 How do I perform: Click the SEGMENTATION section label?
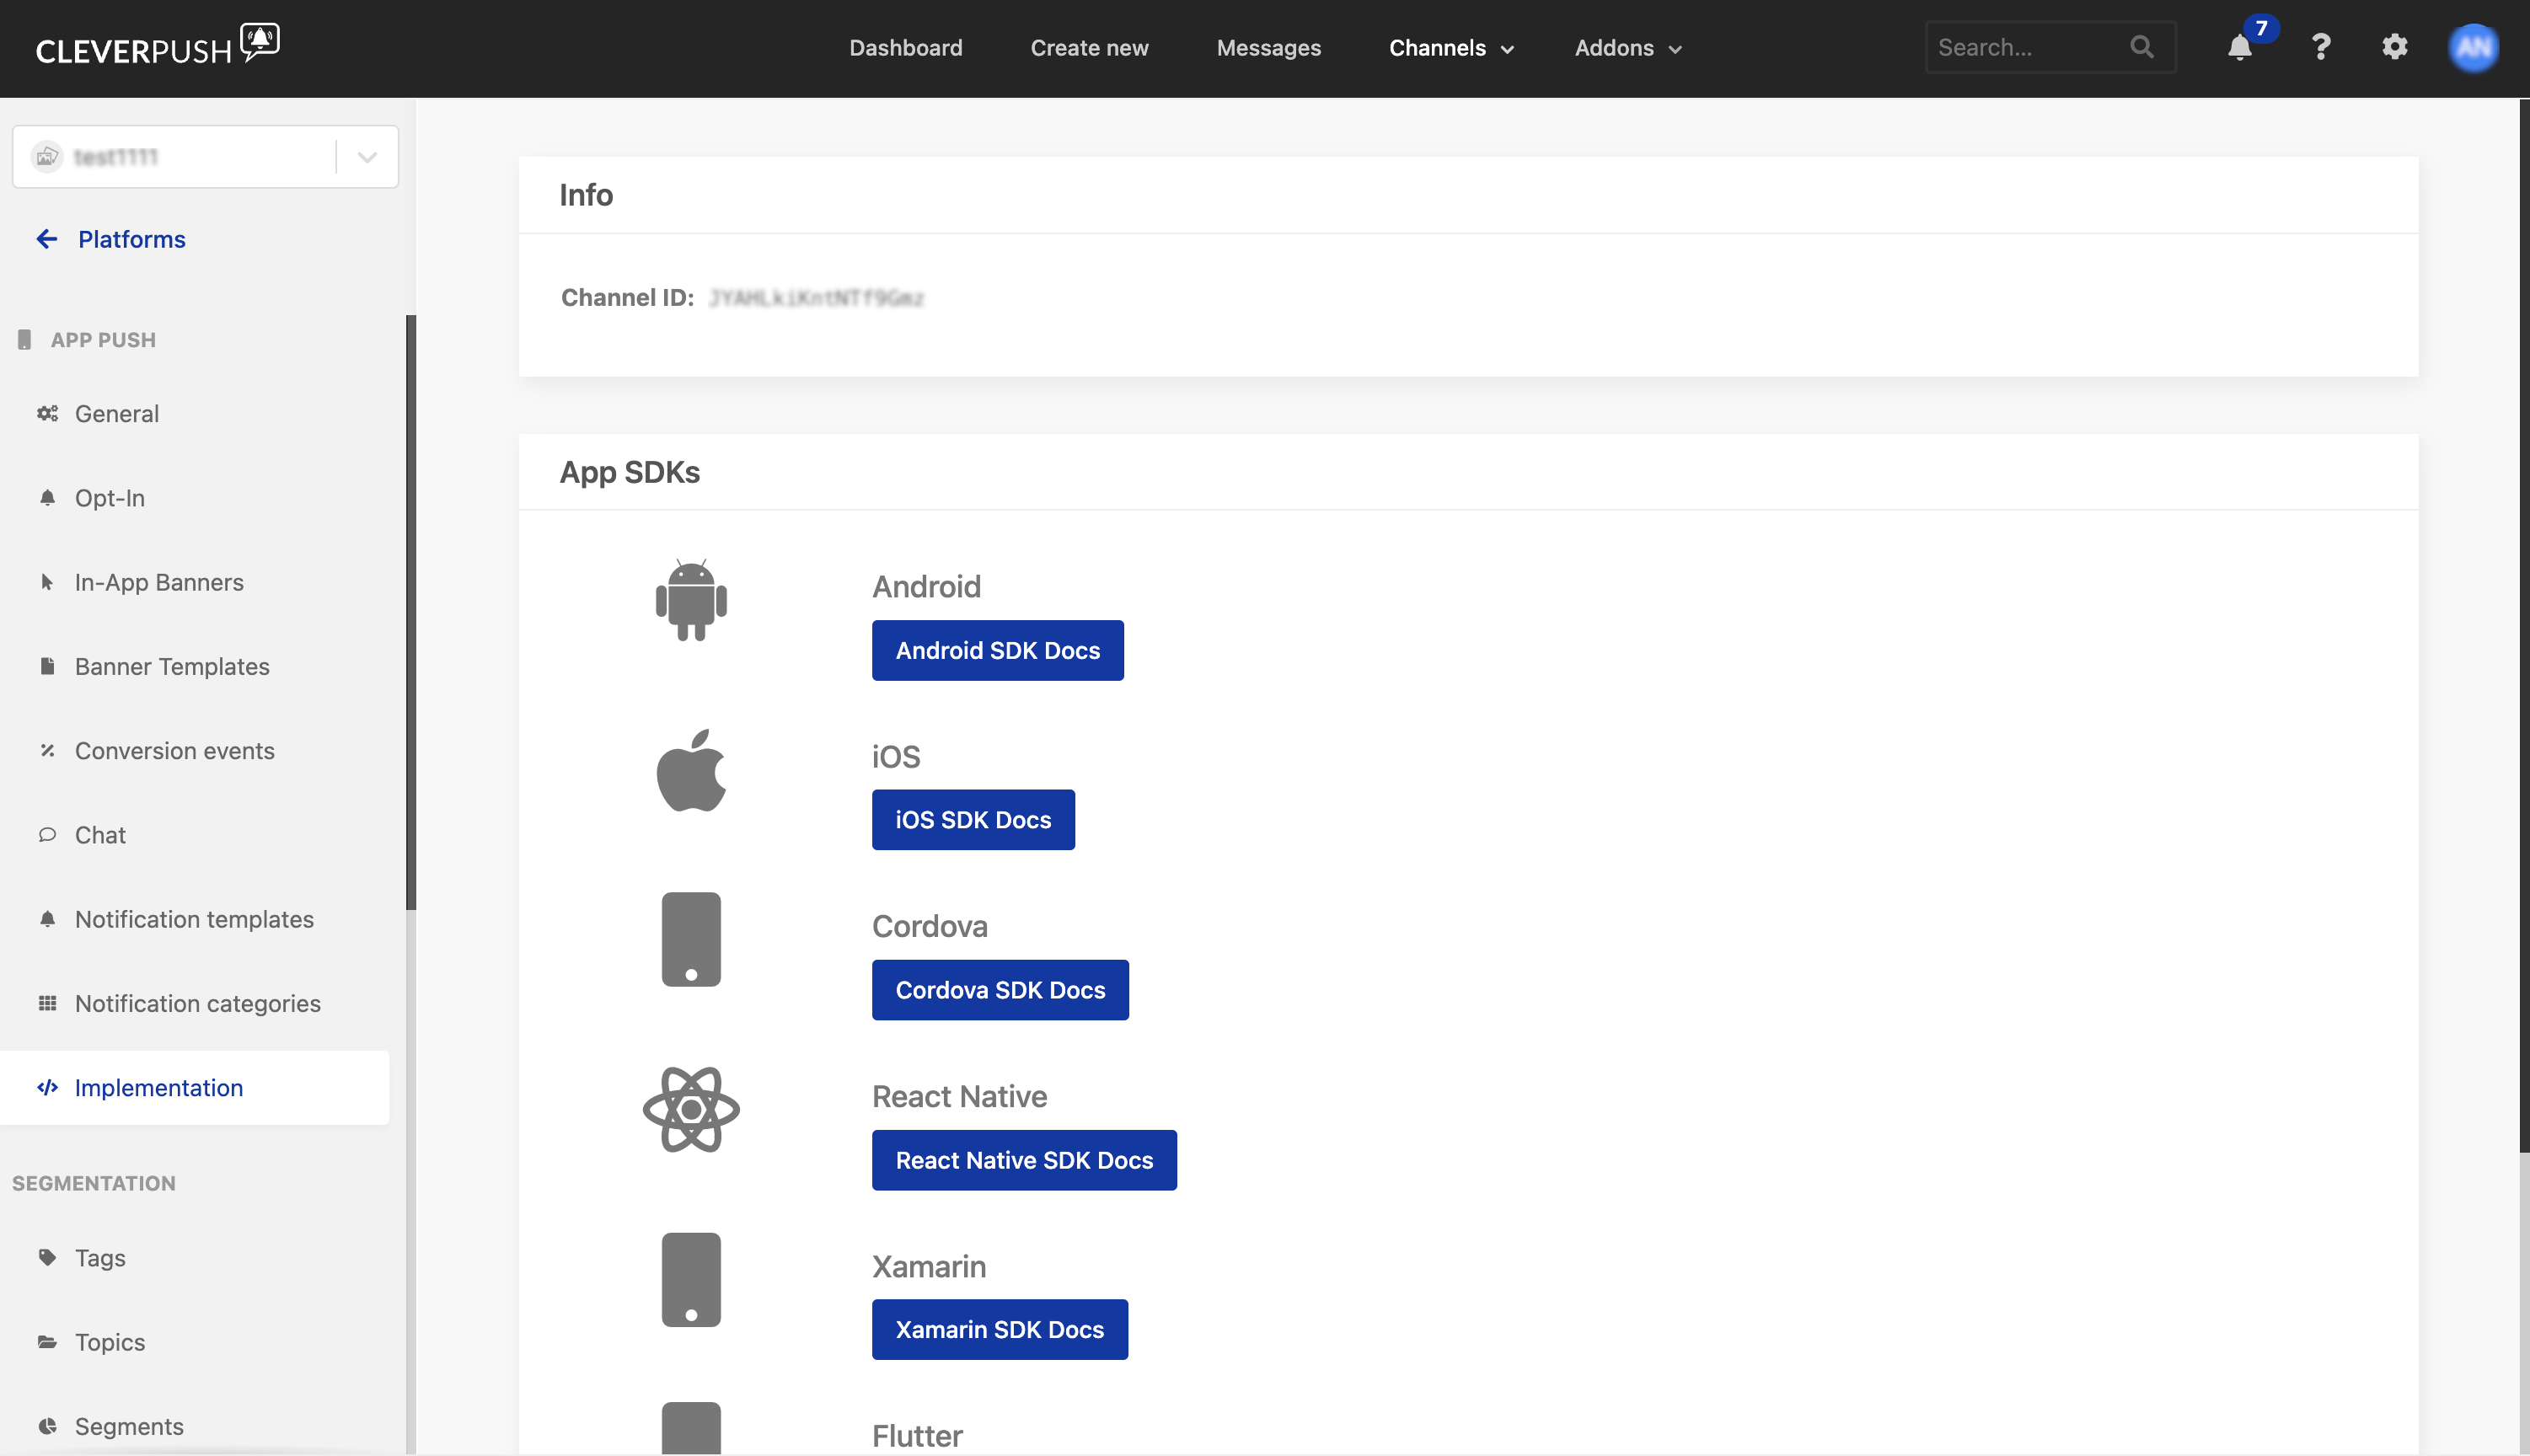tap(94, 1183)
